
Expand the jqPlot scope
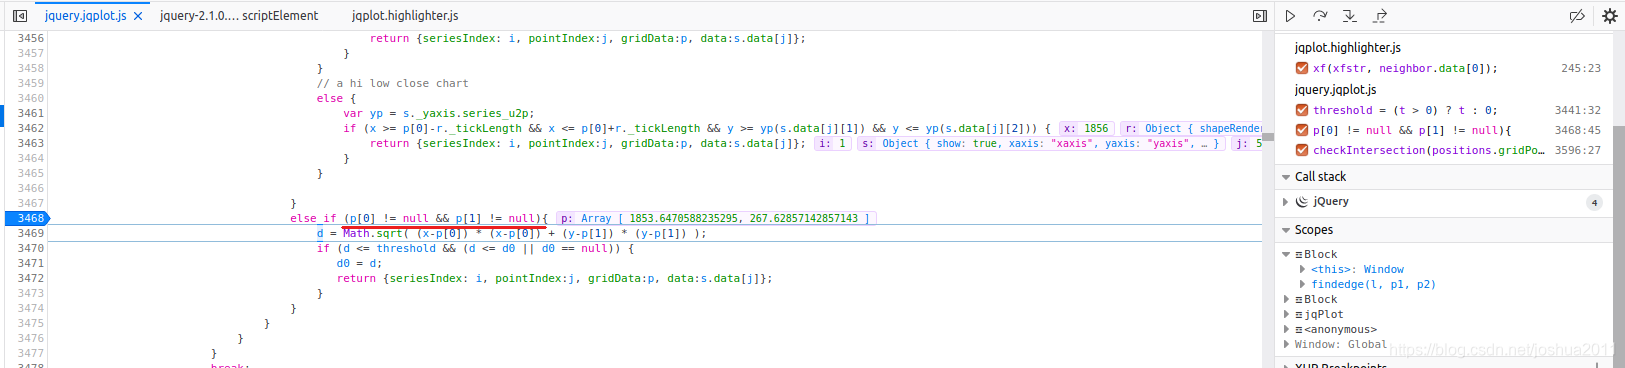click(x=1286, y=315)
